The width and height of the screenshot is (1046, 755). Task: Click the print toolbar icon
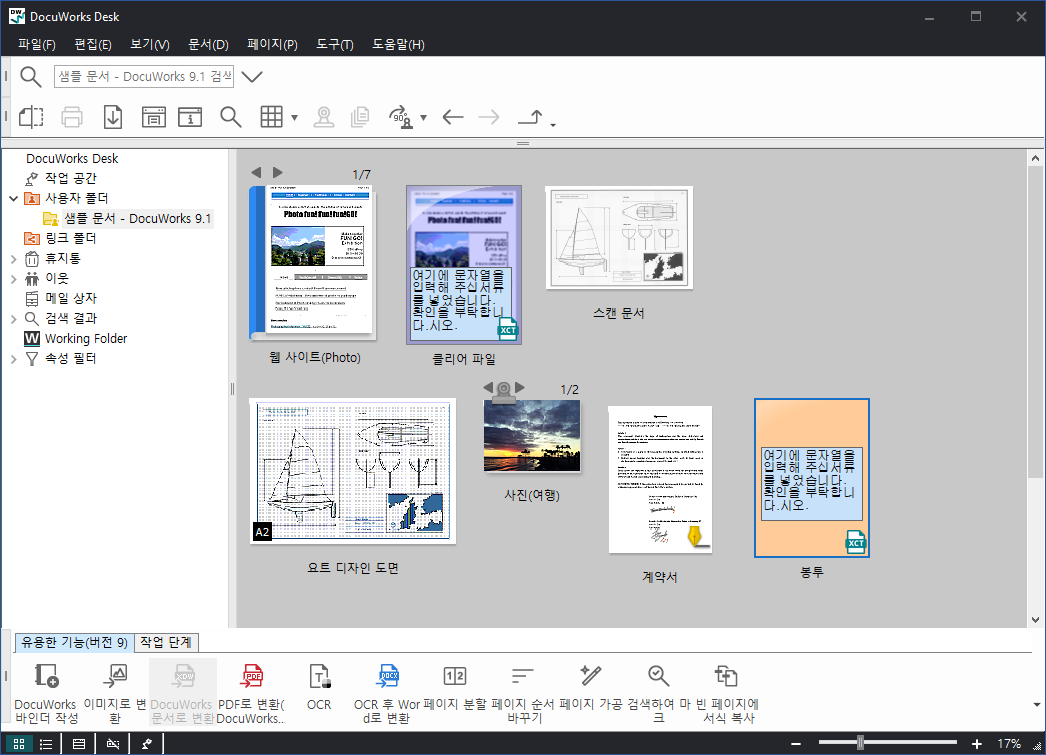click(x=72, y=117)
